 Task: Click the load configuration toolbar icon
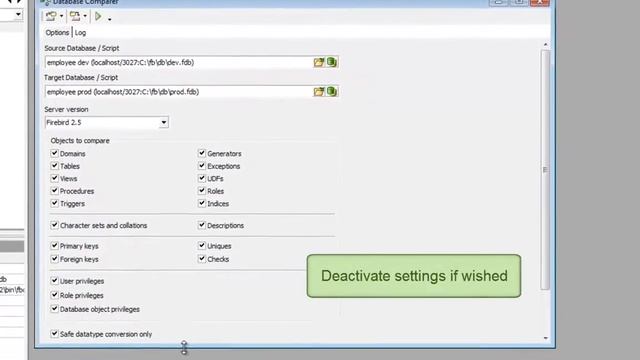coord(51,16)
